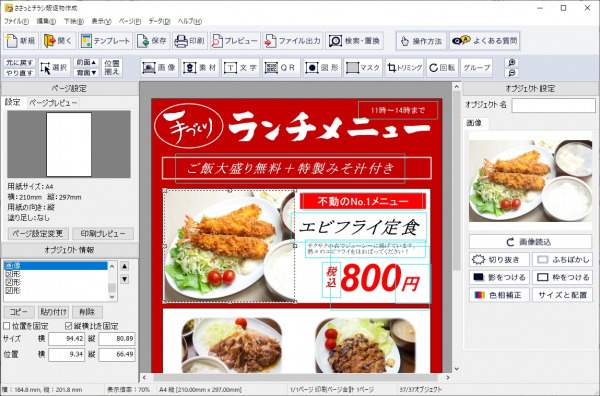Add a frame with 枠をつける

562,277
